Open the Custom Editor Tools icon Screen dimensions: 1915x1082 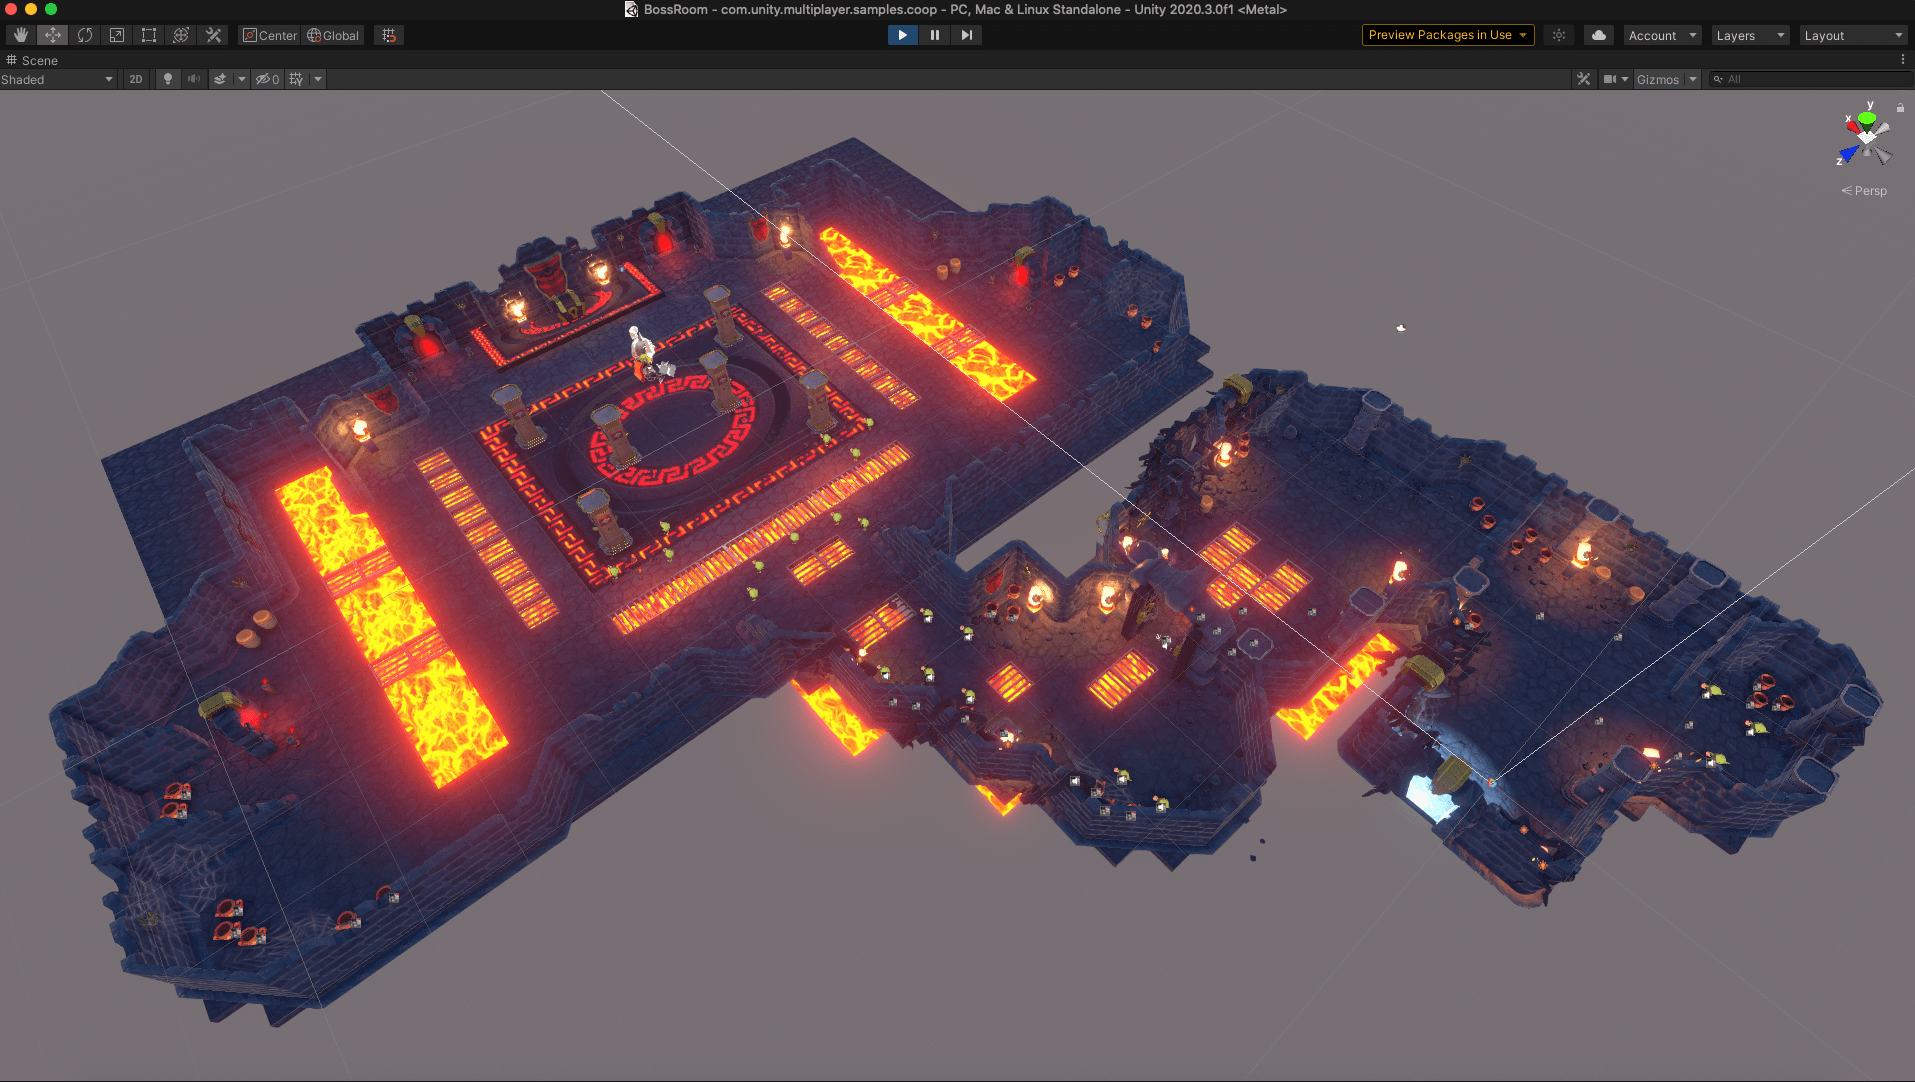tap(212, 34)
